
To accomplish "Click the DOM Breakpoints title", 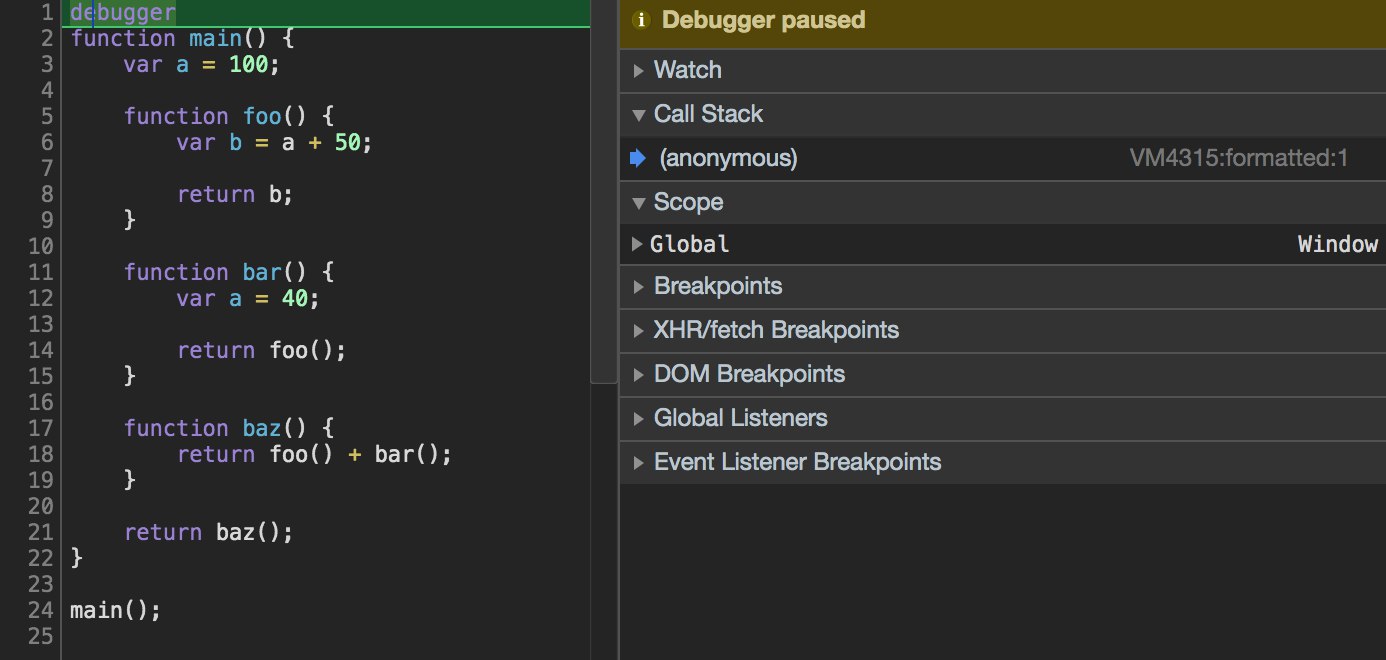I will [749, 374].
